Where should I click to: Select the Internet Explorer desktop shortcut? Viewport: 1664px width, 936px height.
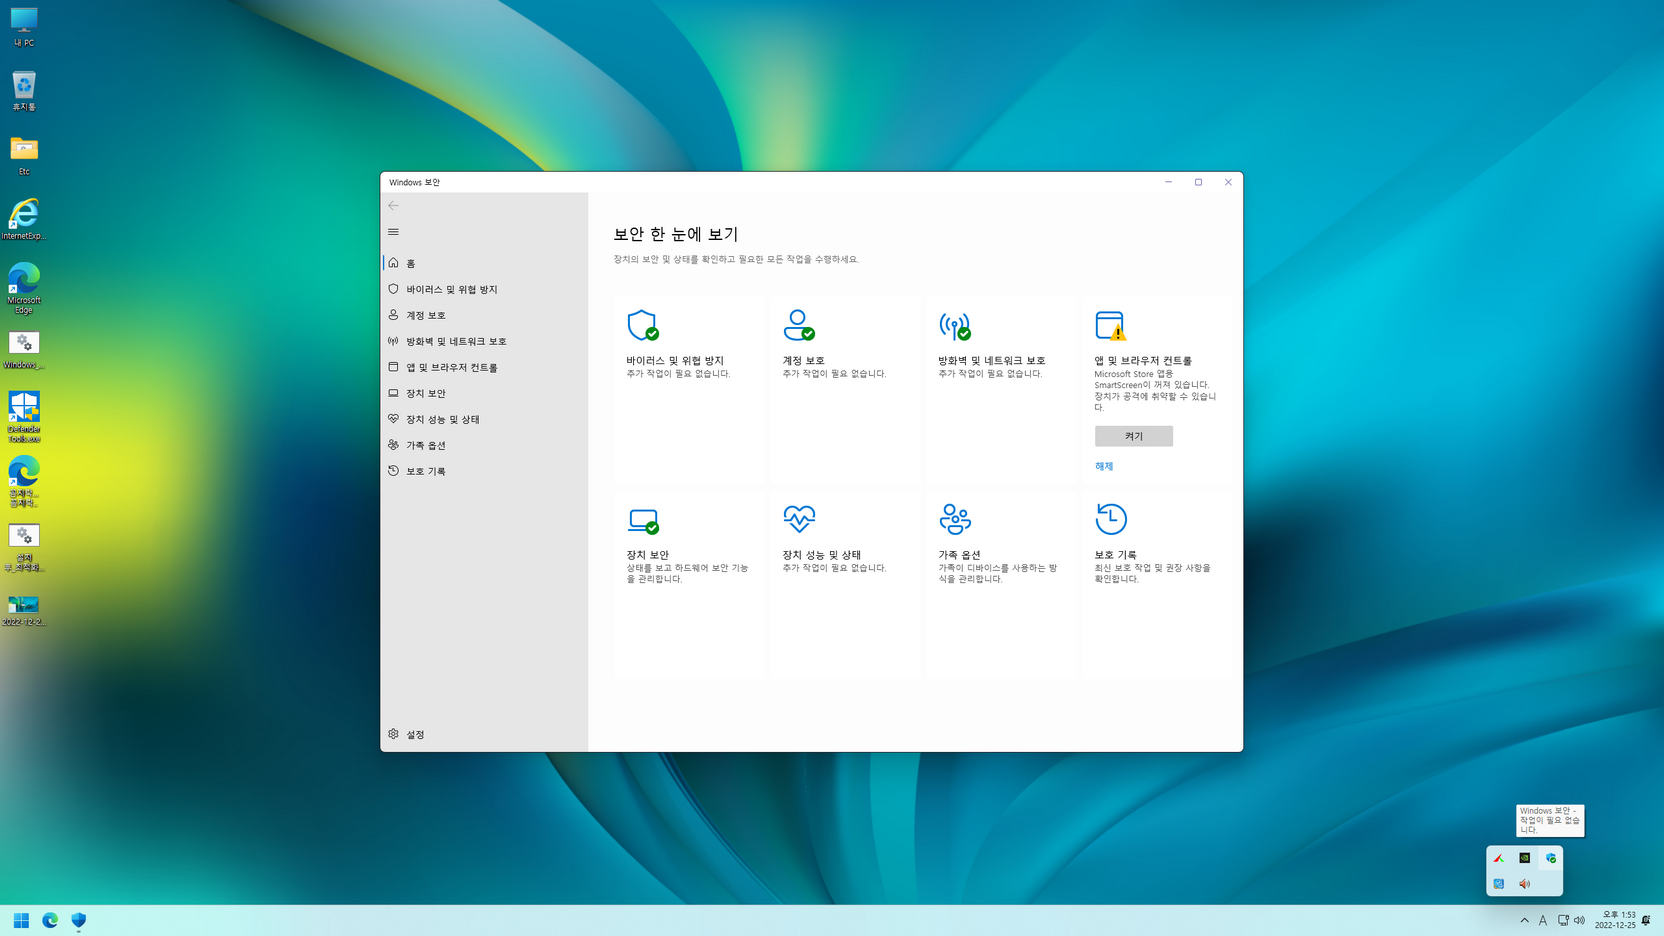pos(24,219)
